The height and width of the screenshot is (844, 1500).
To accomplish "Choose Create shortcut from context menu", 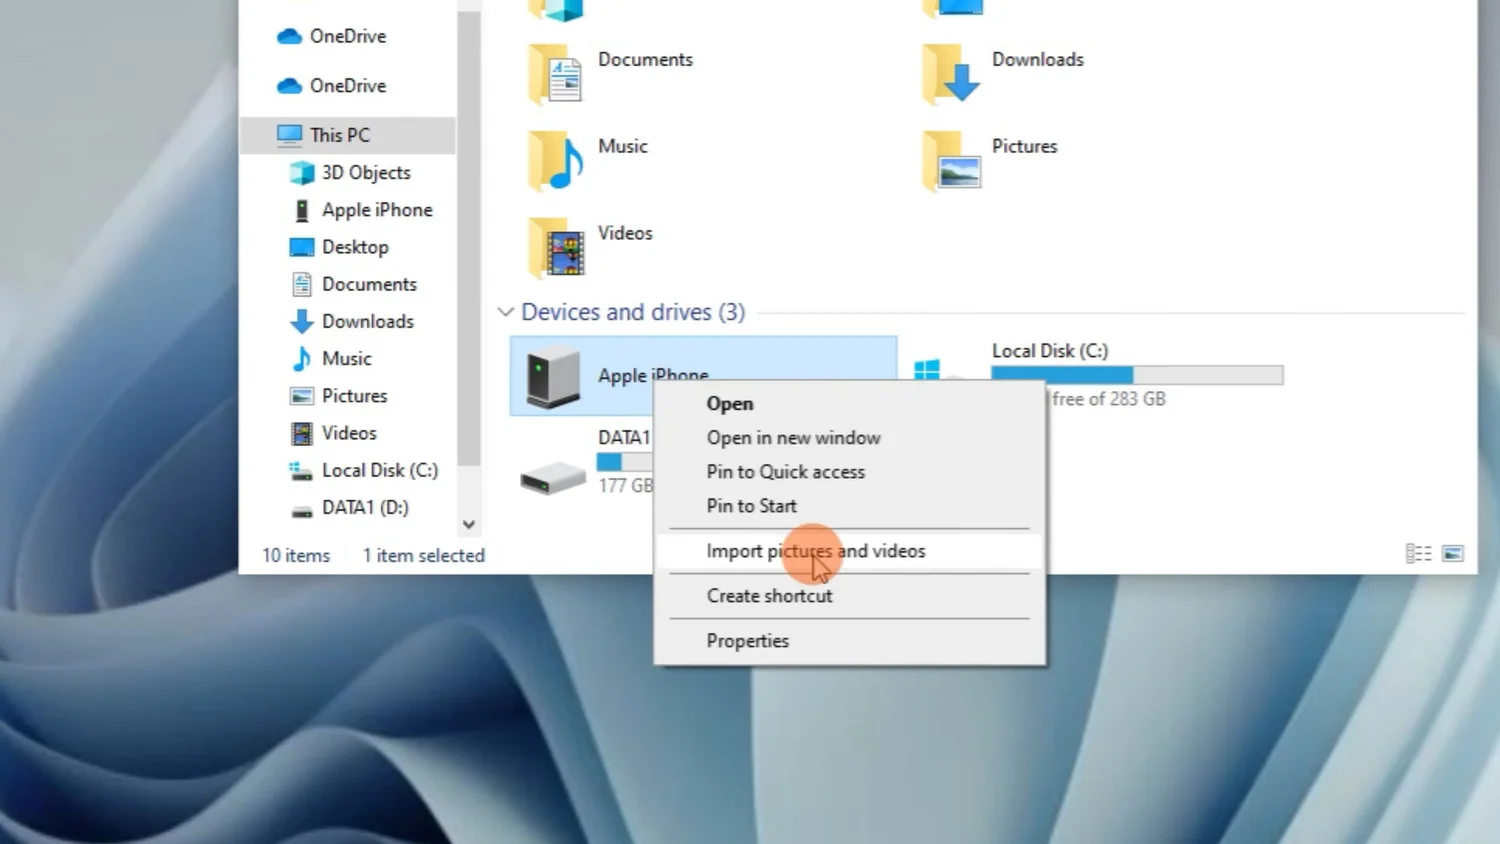I will (848, 596).
